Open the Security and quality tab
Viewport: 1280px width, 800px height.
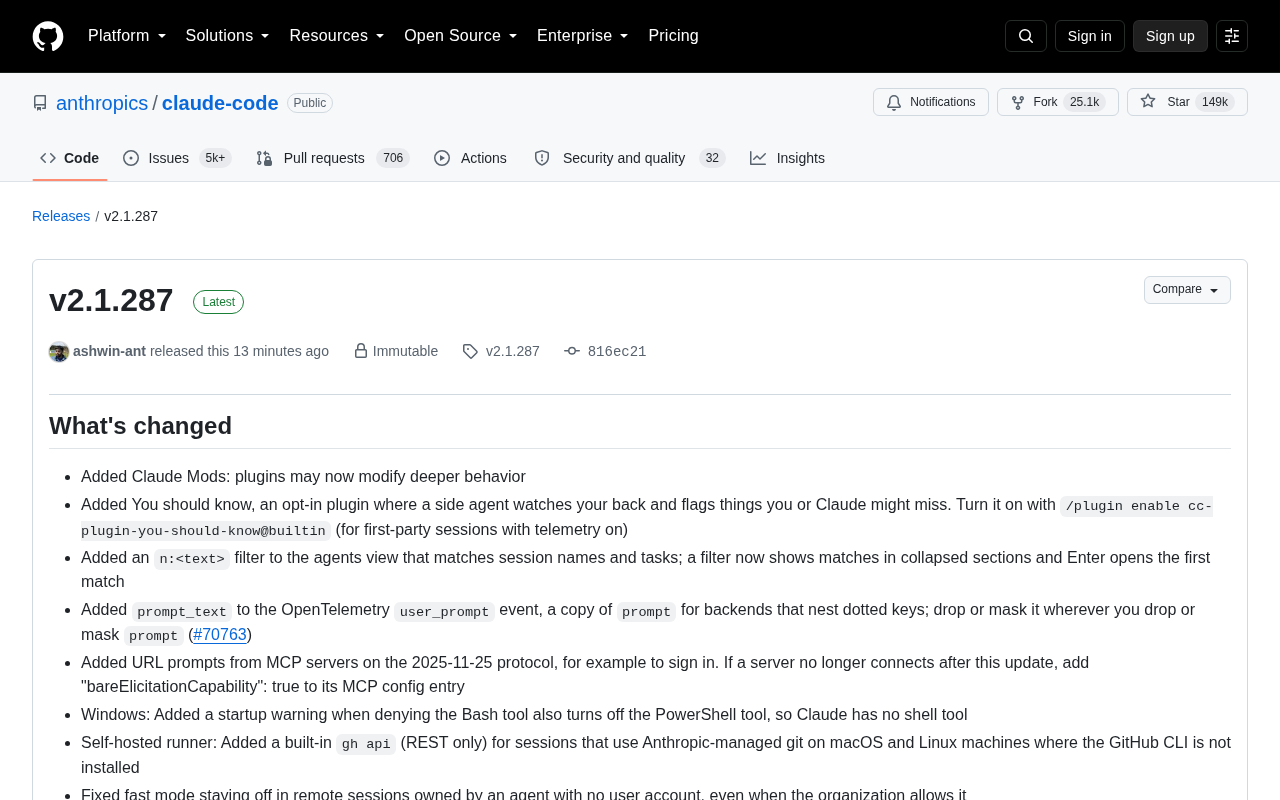click(x=629, y=158)
